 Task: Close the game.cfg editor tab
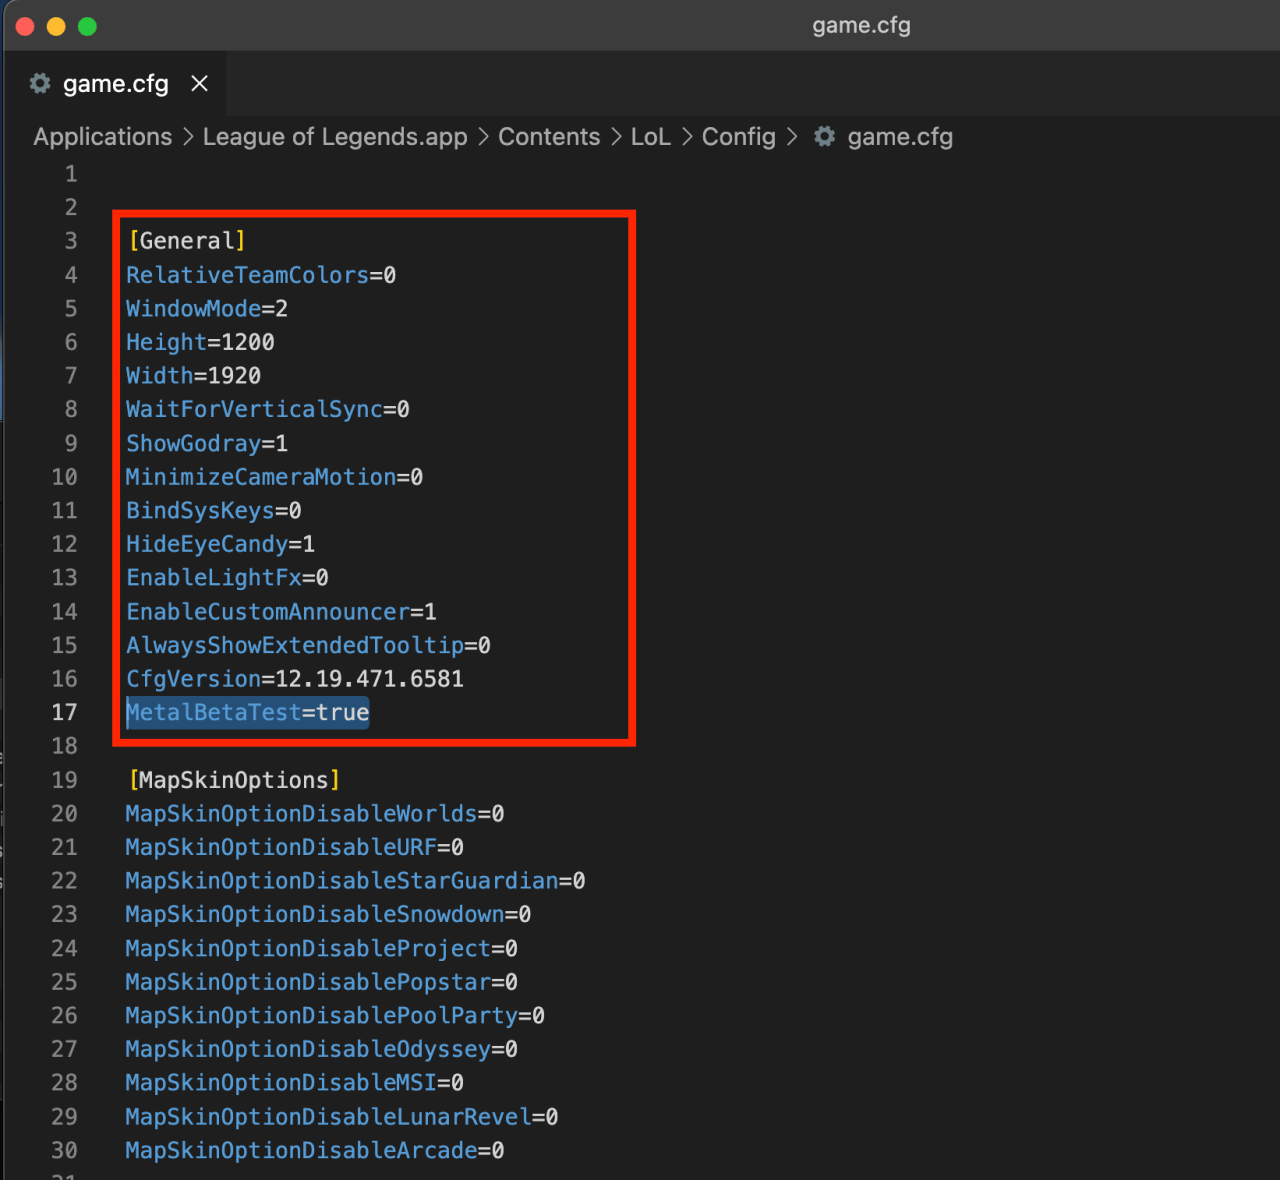[x=200, y=84]
